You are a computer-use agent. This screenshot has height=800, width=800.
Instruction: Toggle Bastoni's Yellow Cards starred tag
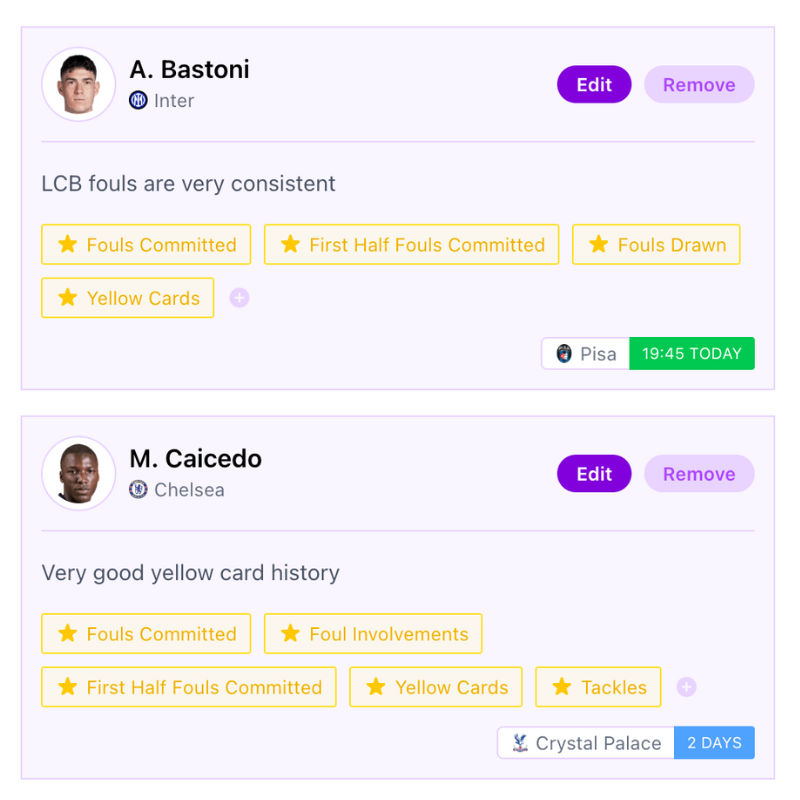(128, 298)
